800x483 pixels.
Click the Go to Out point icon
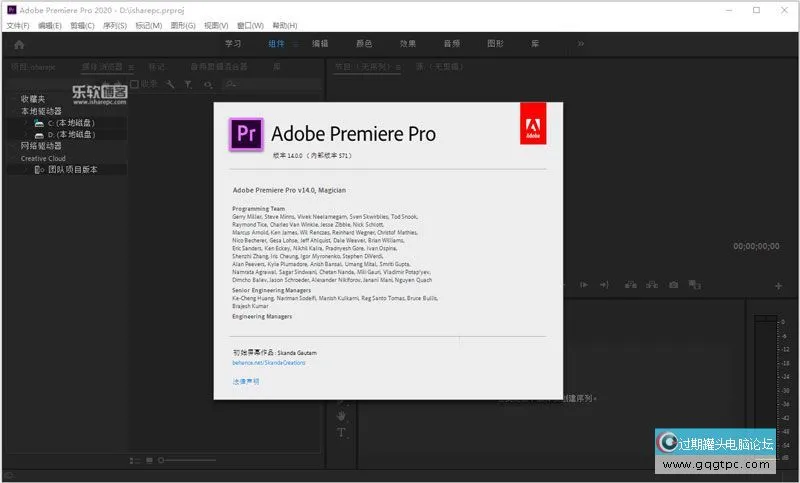(605, 285)
